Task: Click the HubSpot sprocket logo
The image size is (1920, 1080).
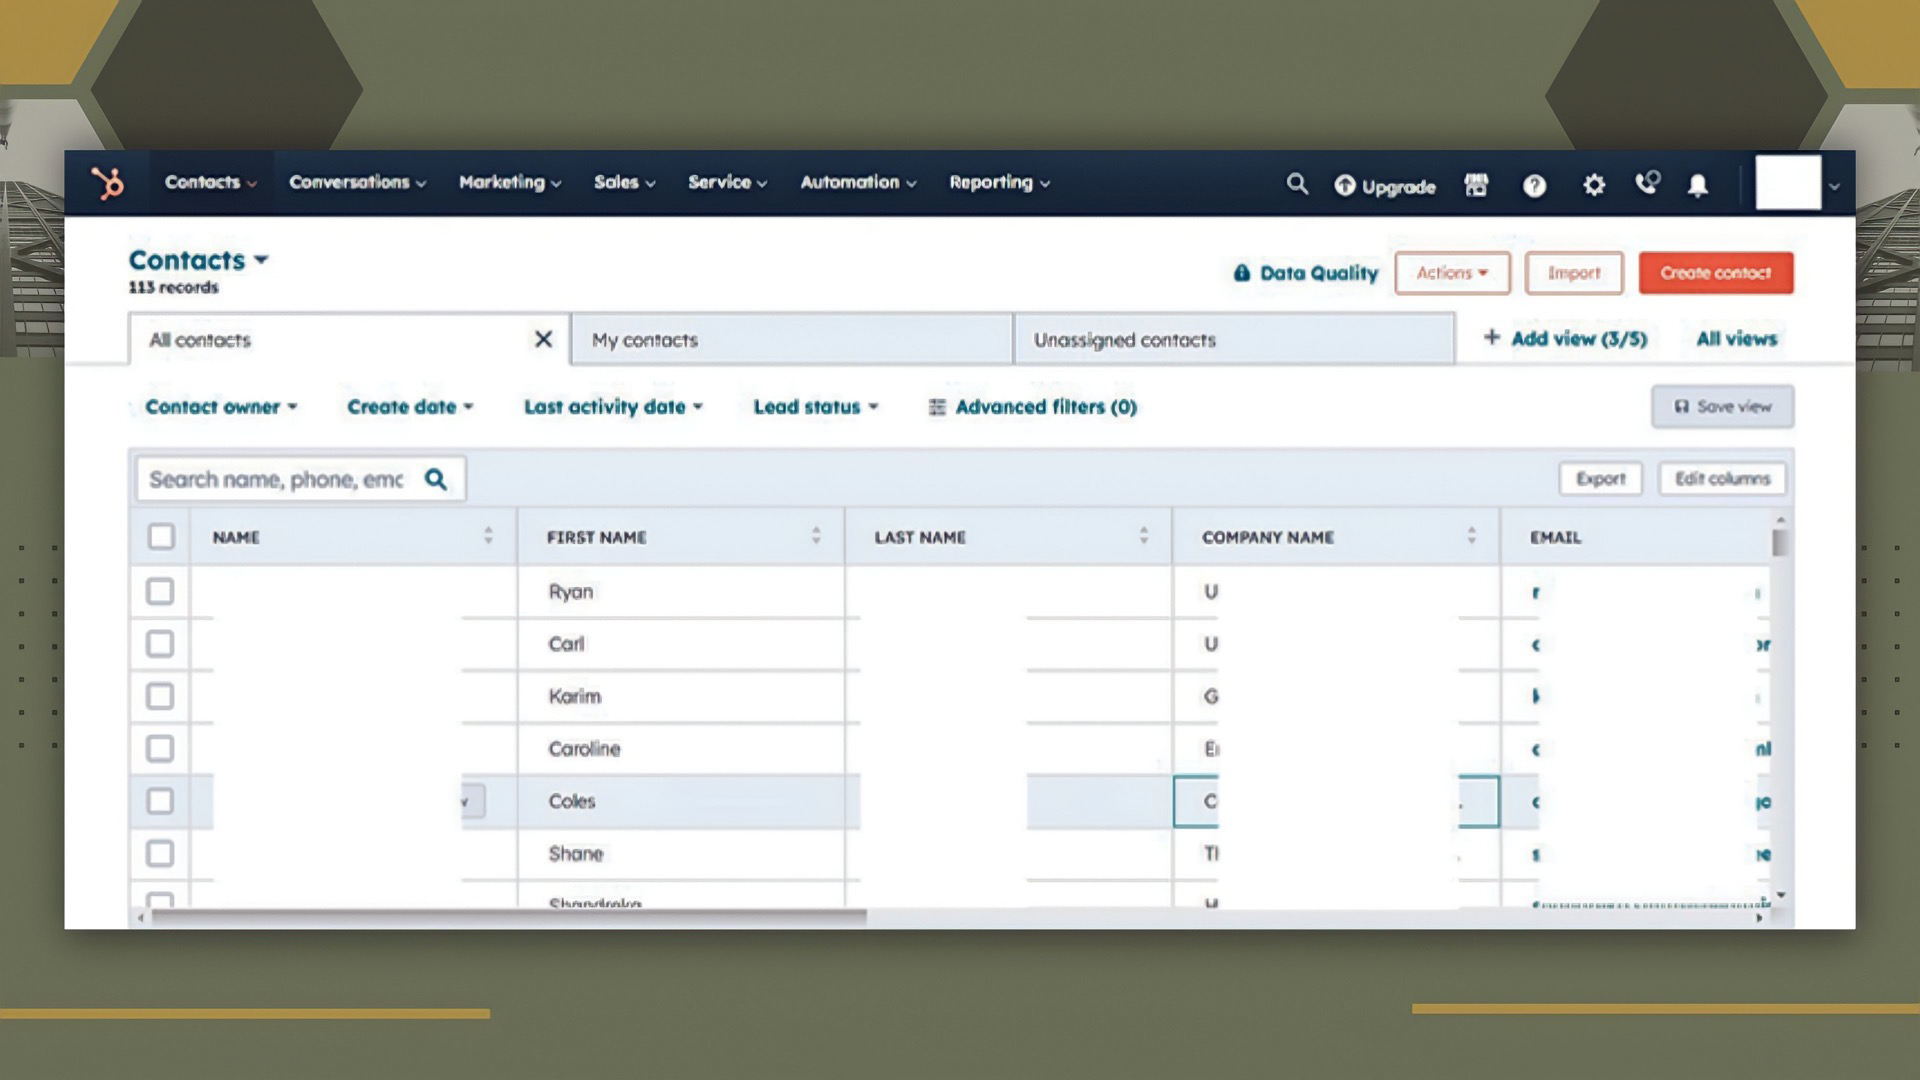Action: click(107, 183)
